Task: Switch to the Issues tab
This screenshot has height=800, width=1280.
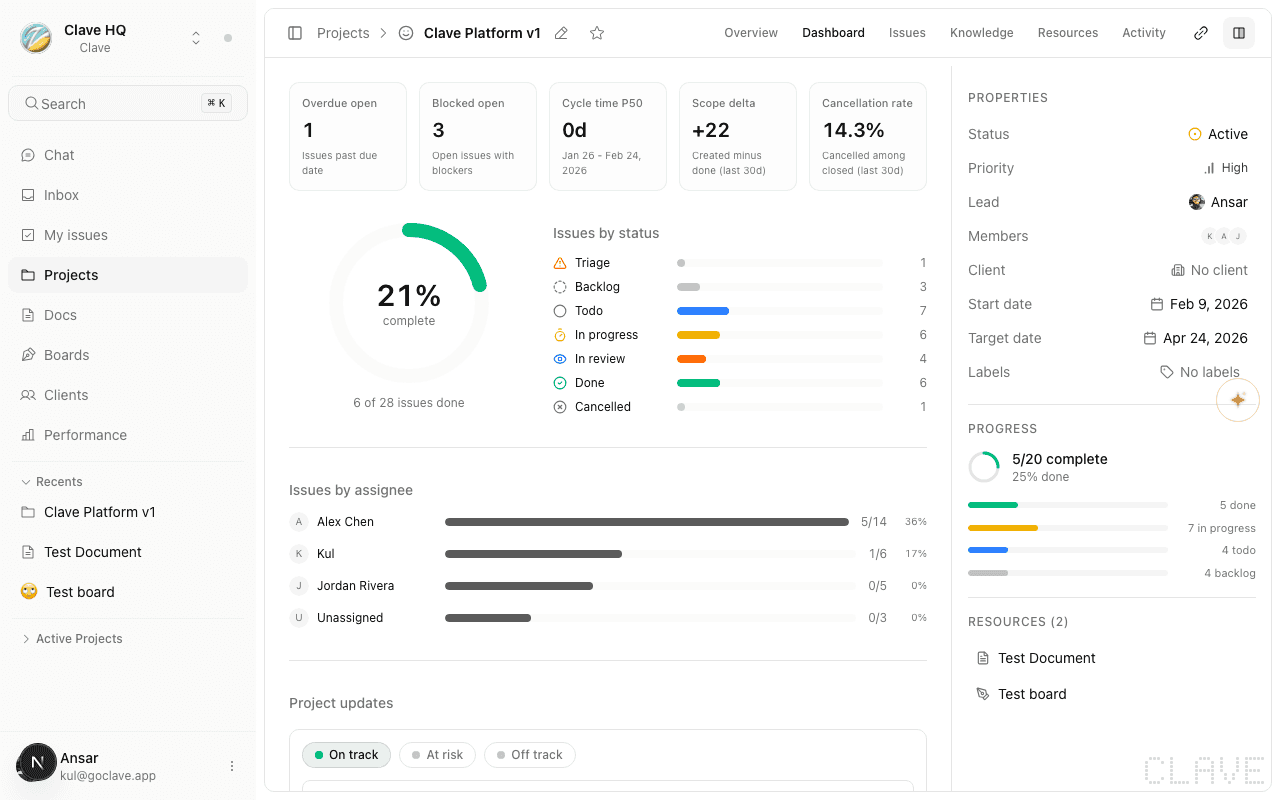Action: click(907, 33)
